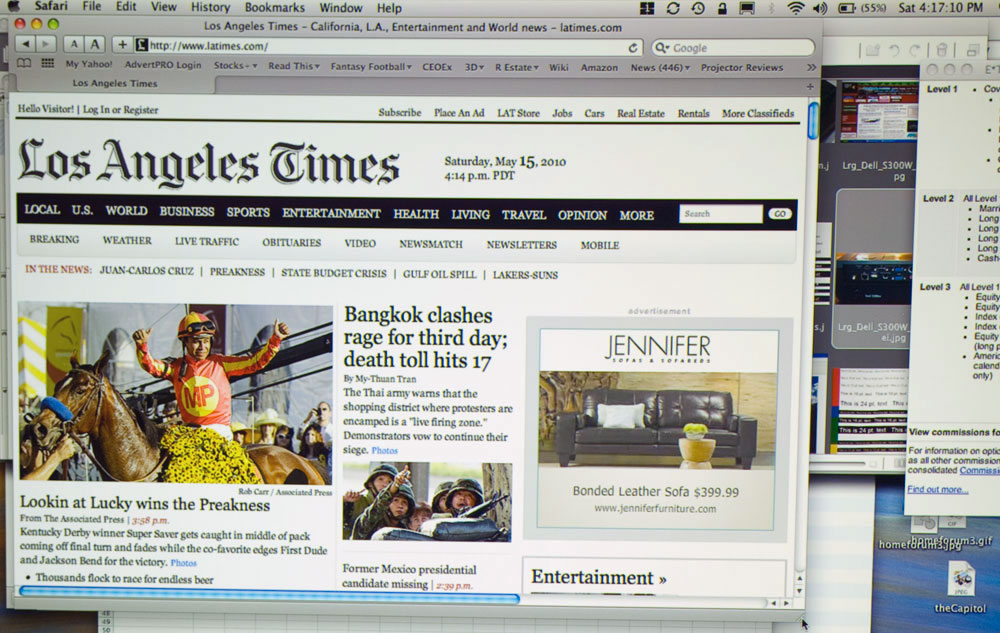Screen dimensions: 1000x633
Task: Click the Bangkok soldiers photo
Action: point(427,502)
